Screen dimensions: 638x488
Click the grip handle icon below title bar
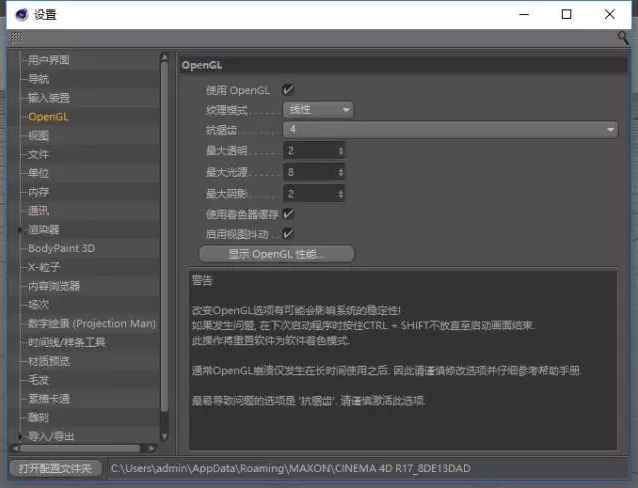point(16,37)
